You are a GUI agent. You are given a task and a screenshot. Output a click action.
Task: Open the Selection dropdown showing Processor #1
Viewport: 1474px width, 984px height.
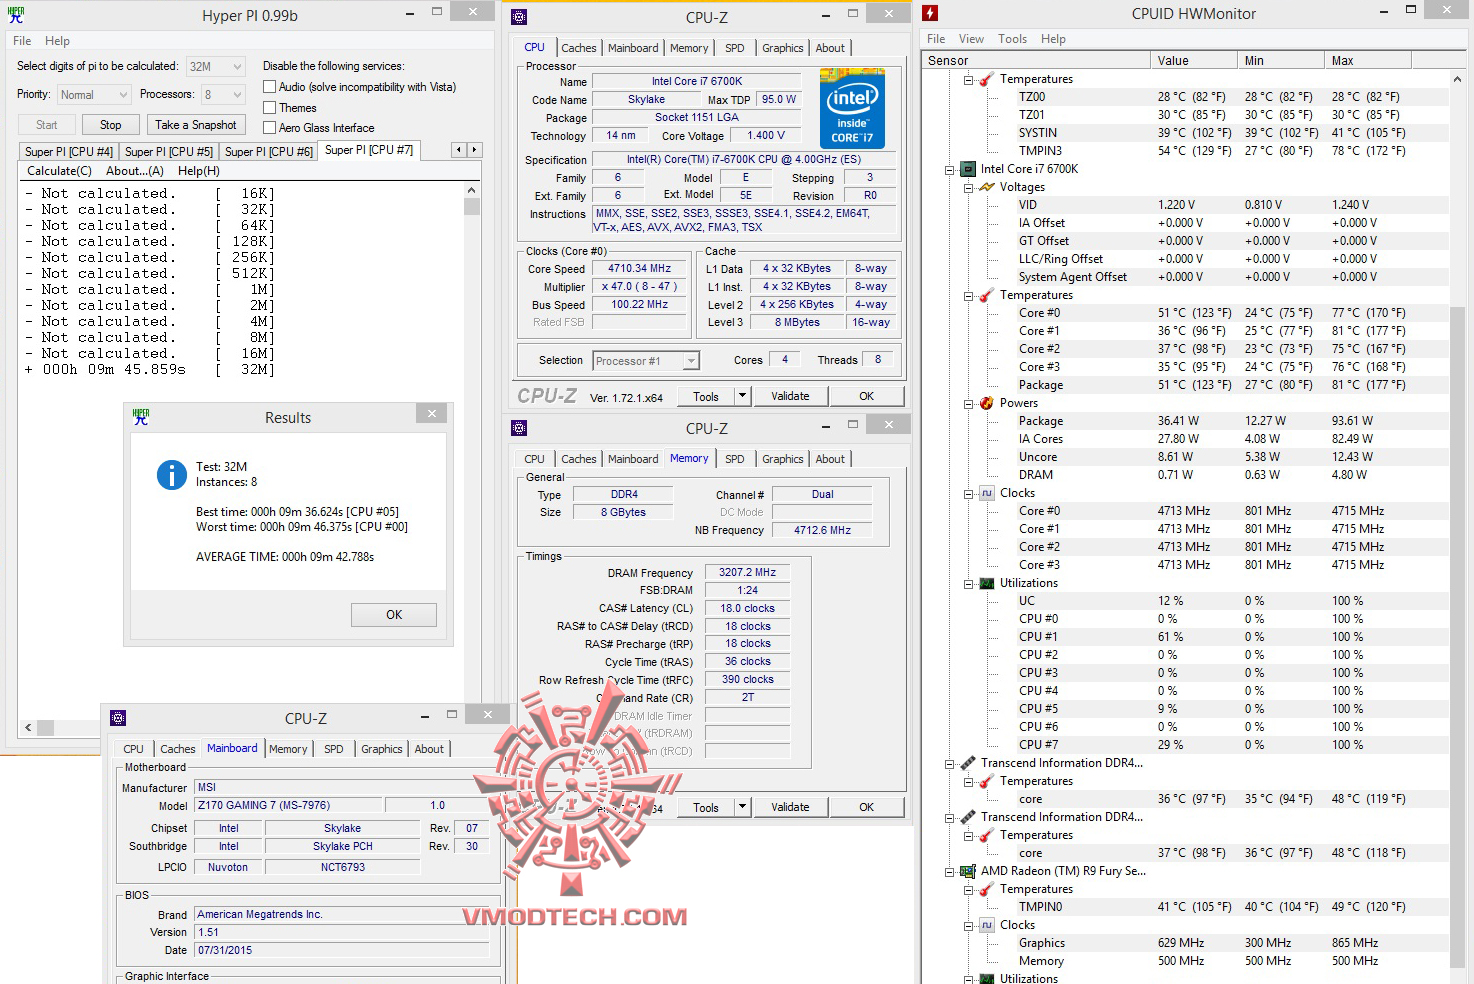(646, 361)
